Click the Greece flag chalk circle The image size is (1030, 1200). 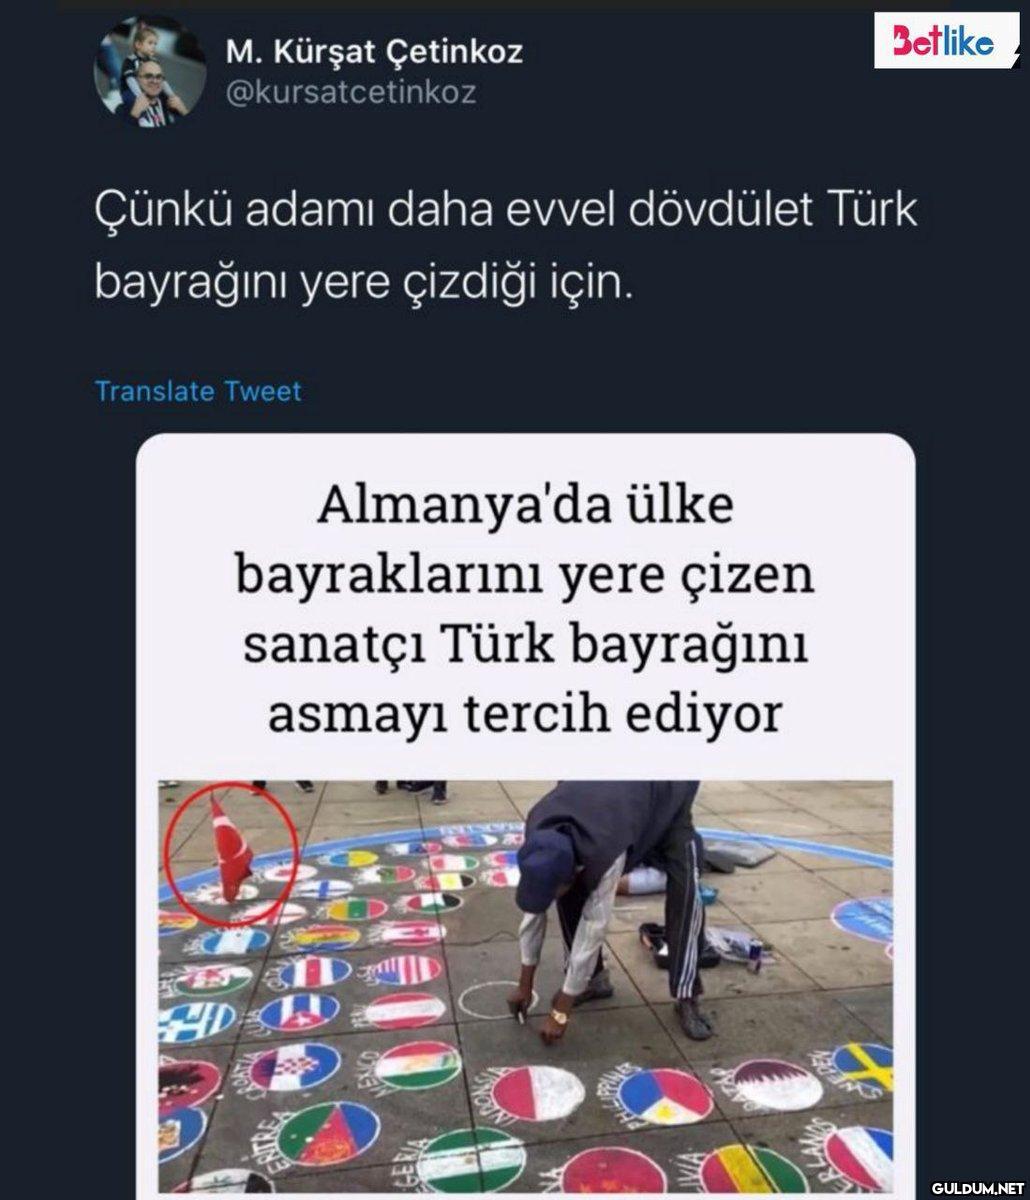point(196,1021)
